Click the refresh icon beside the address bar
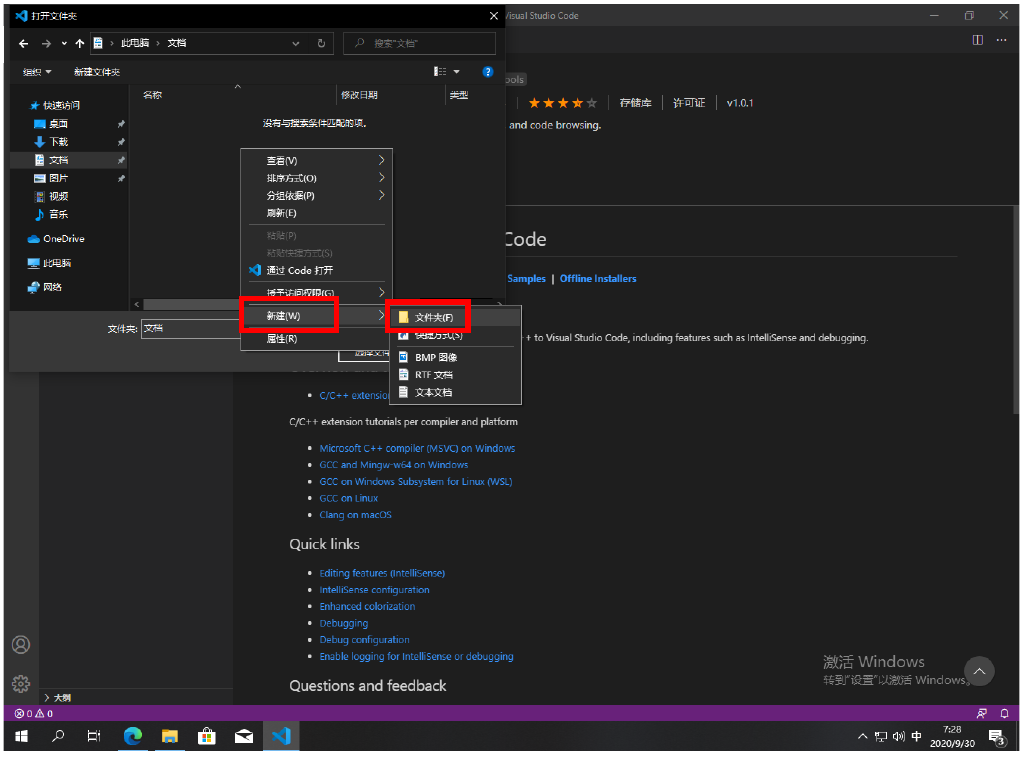 321,44
